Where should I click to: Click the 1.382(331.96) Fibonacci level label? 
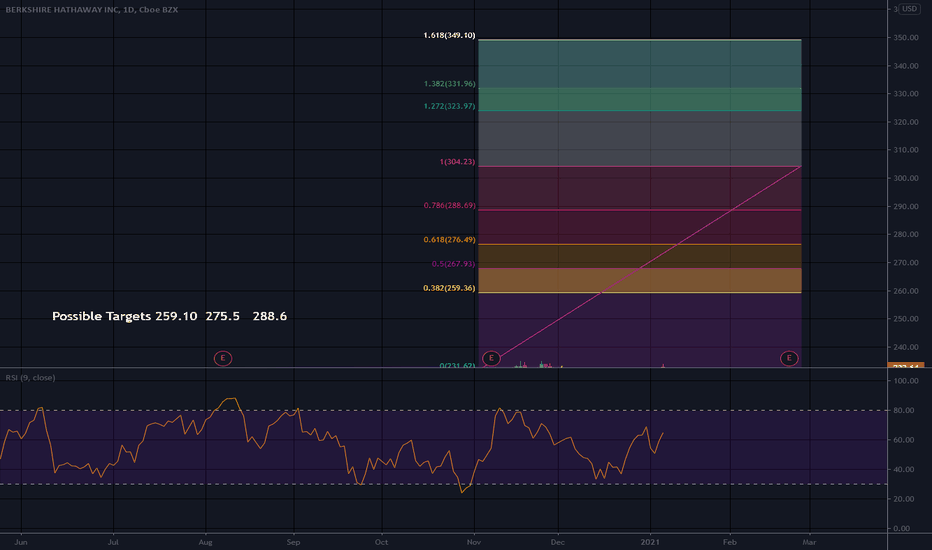(449, 84)
